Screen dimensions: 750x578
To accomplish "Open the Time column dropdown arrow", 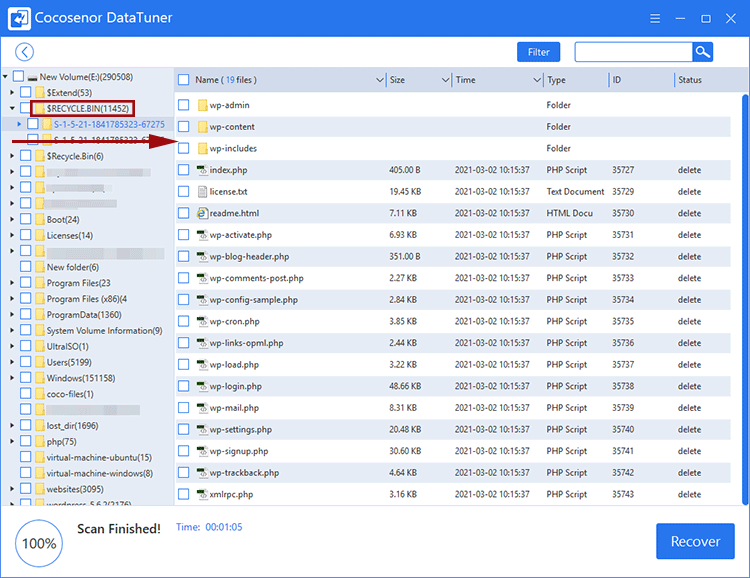I will [x=537, y=80].
